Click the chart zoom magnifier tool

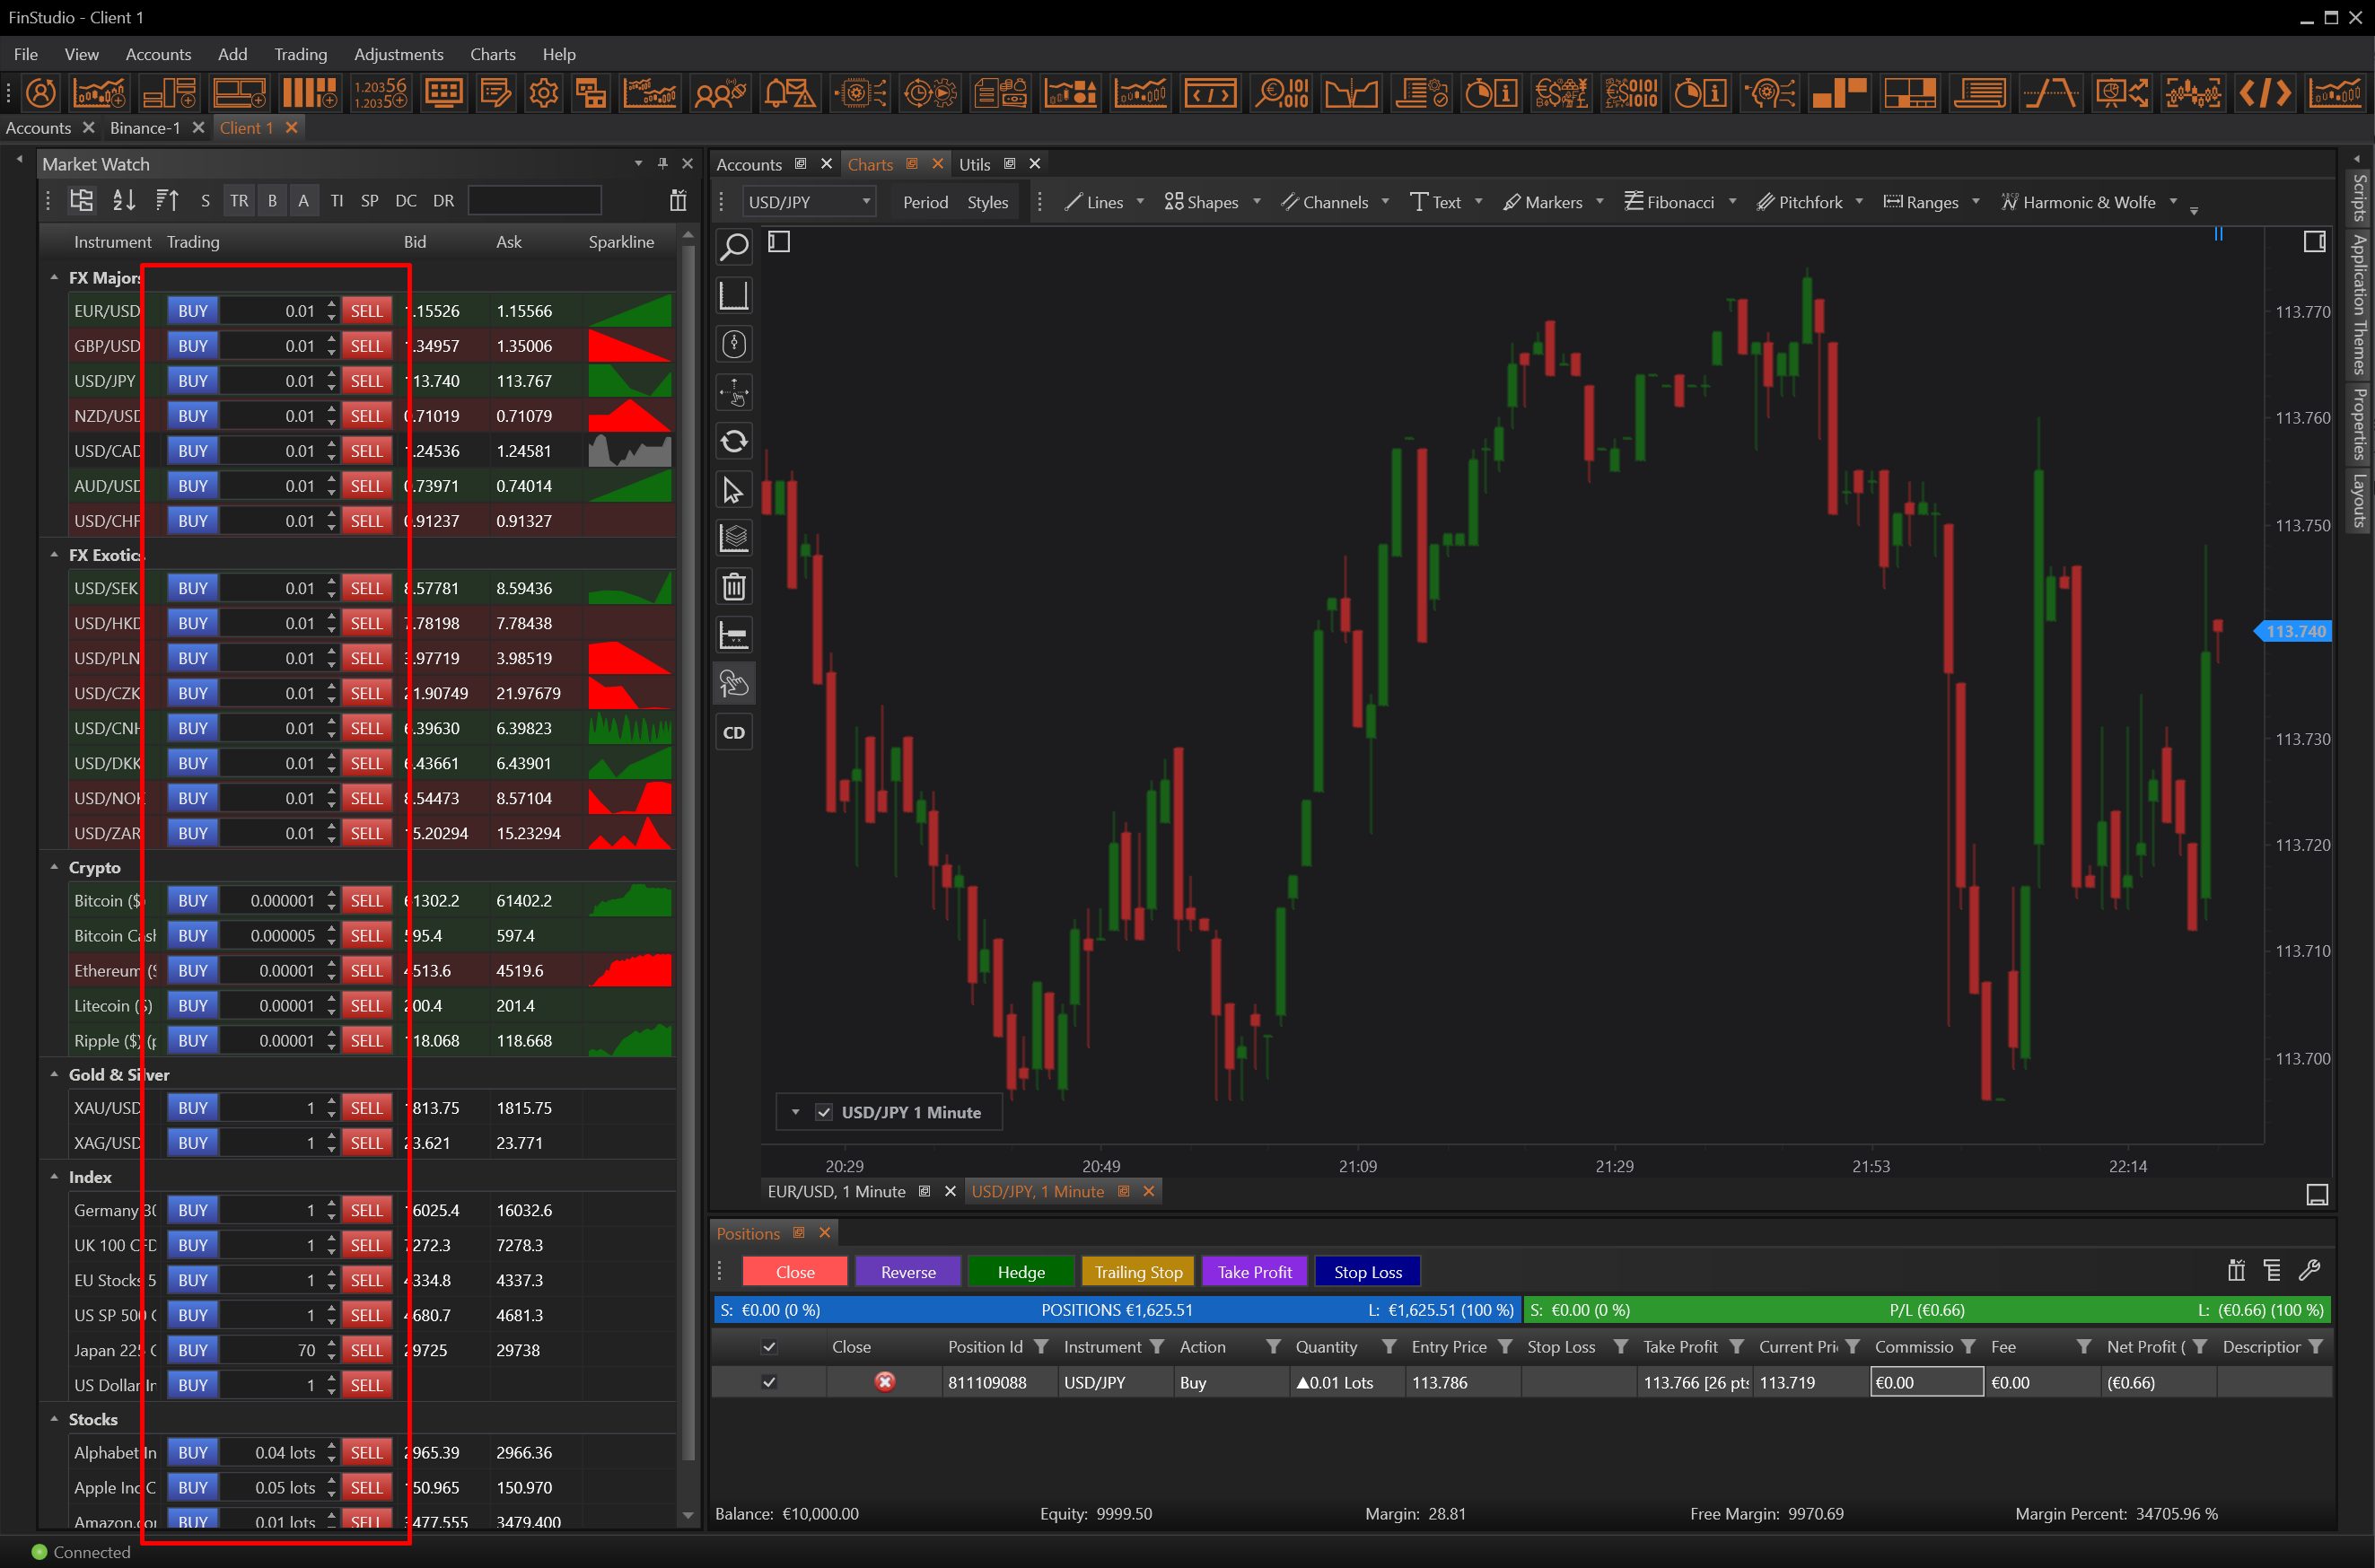click(734, 246)
